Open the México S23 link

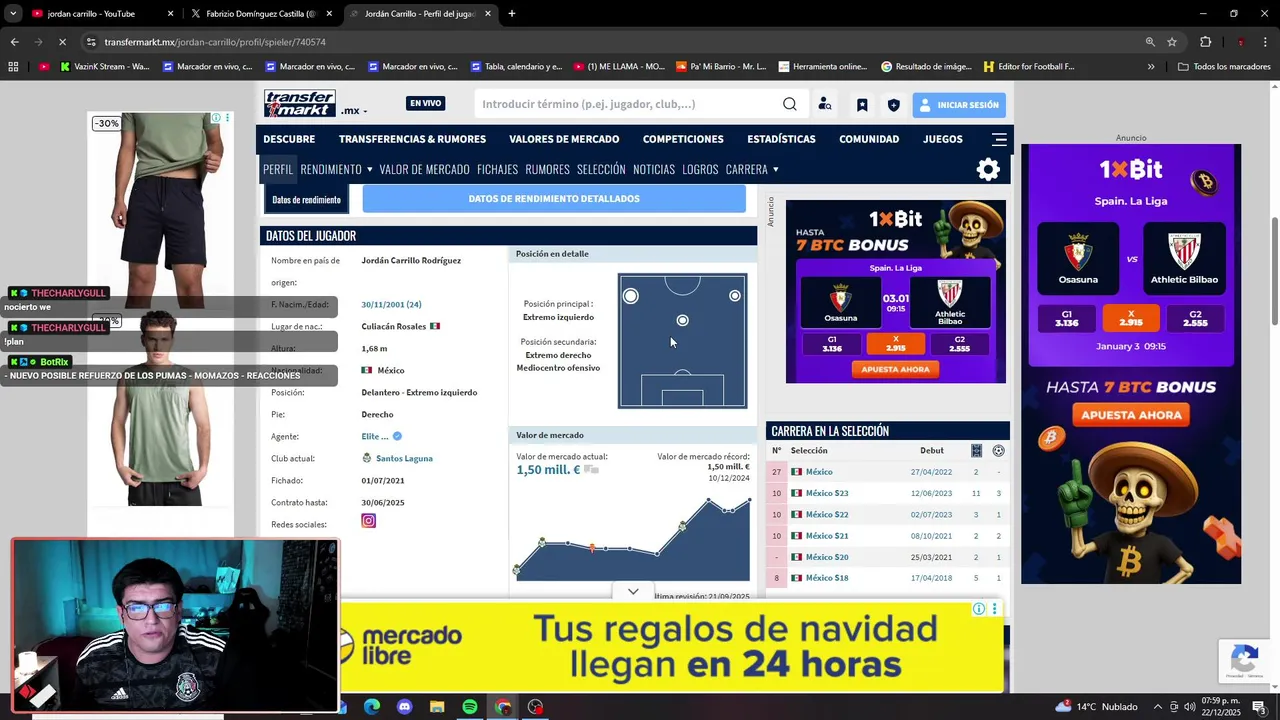point(827,493)
